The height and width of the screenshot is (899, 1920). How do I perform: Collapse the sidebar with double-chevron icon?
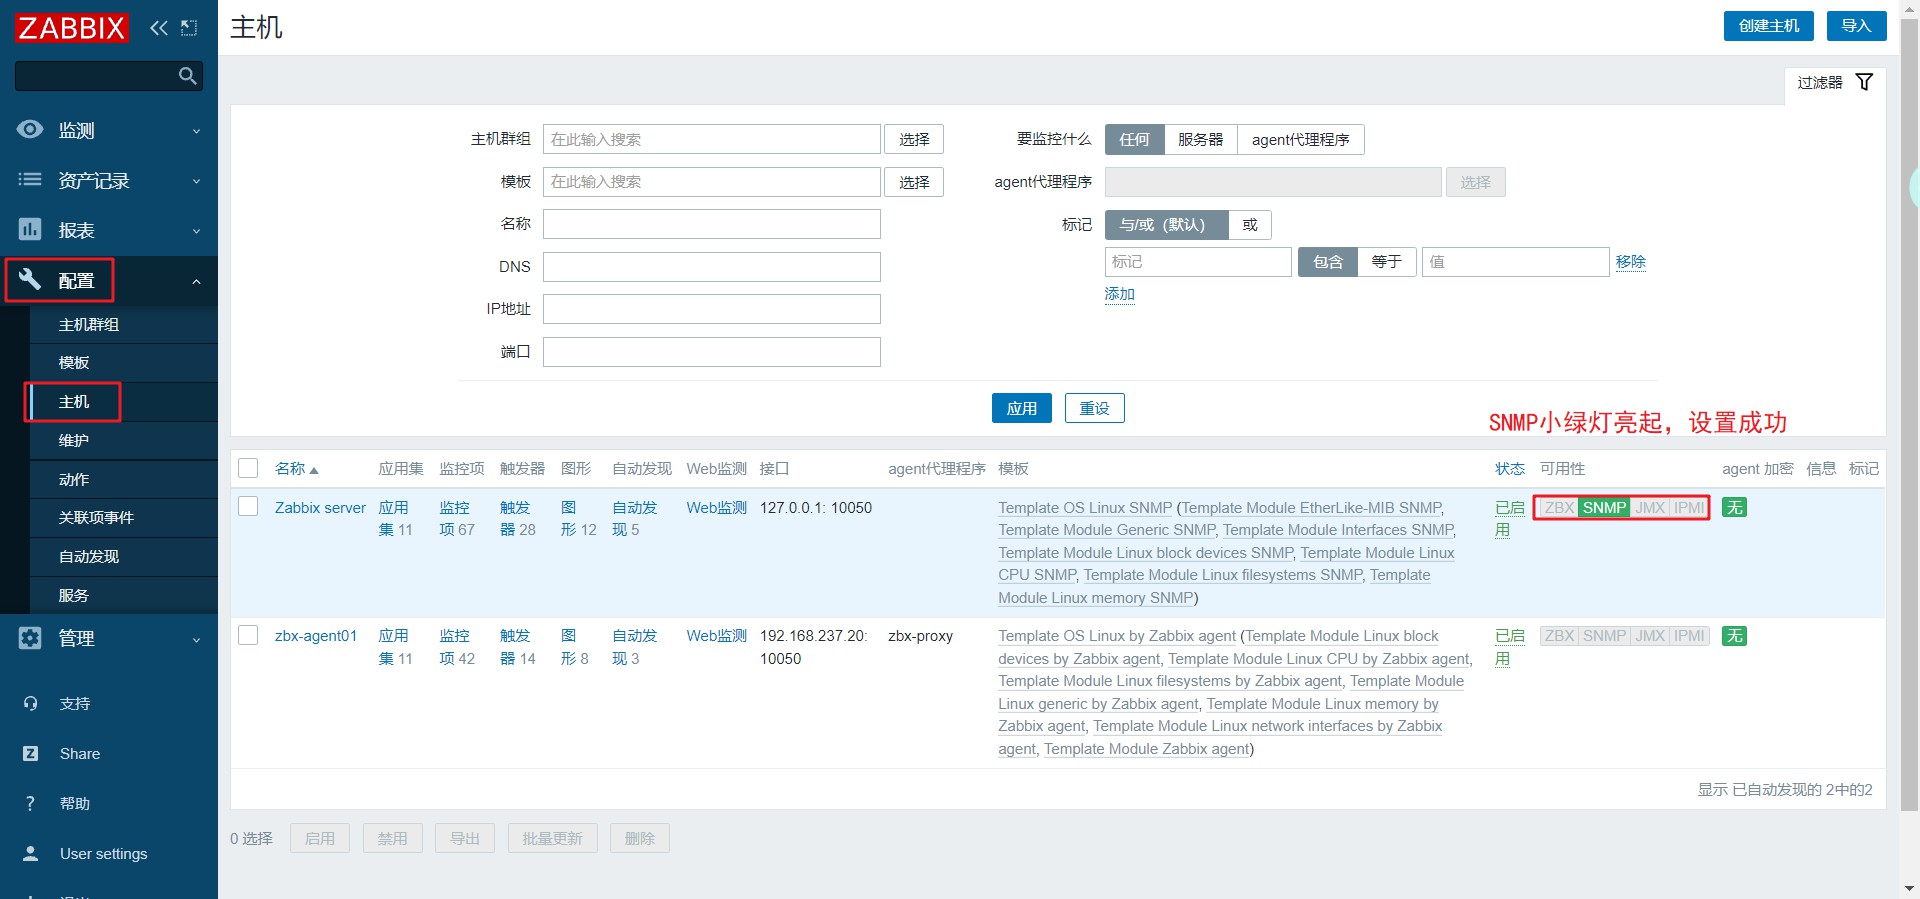coord(158,28)
